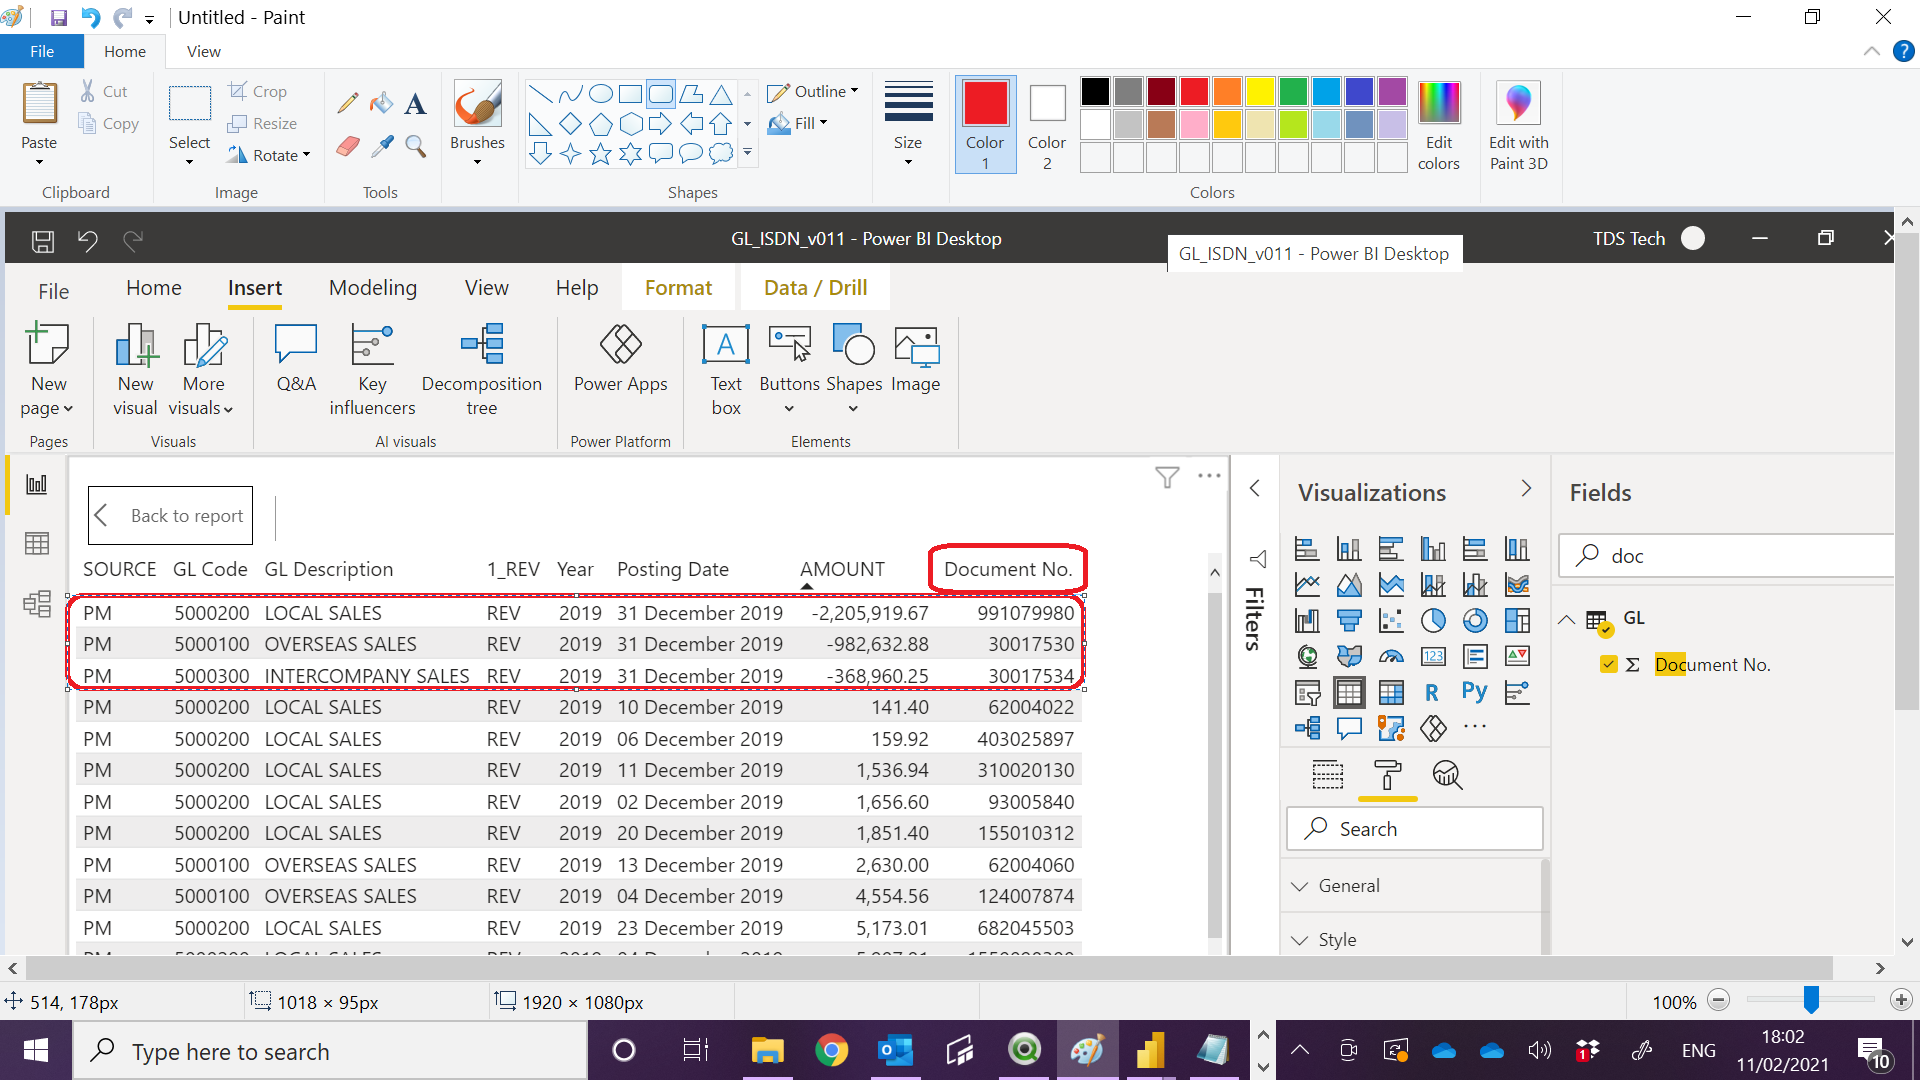The image size is (1920, 1080).
Task: Select the Table visualization icon
Action: coord(1349,692)
